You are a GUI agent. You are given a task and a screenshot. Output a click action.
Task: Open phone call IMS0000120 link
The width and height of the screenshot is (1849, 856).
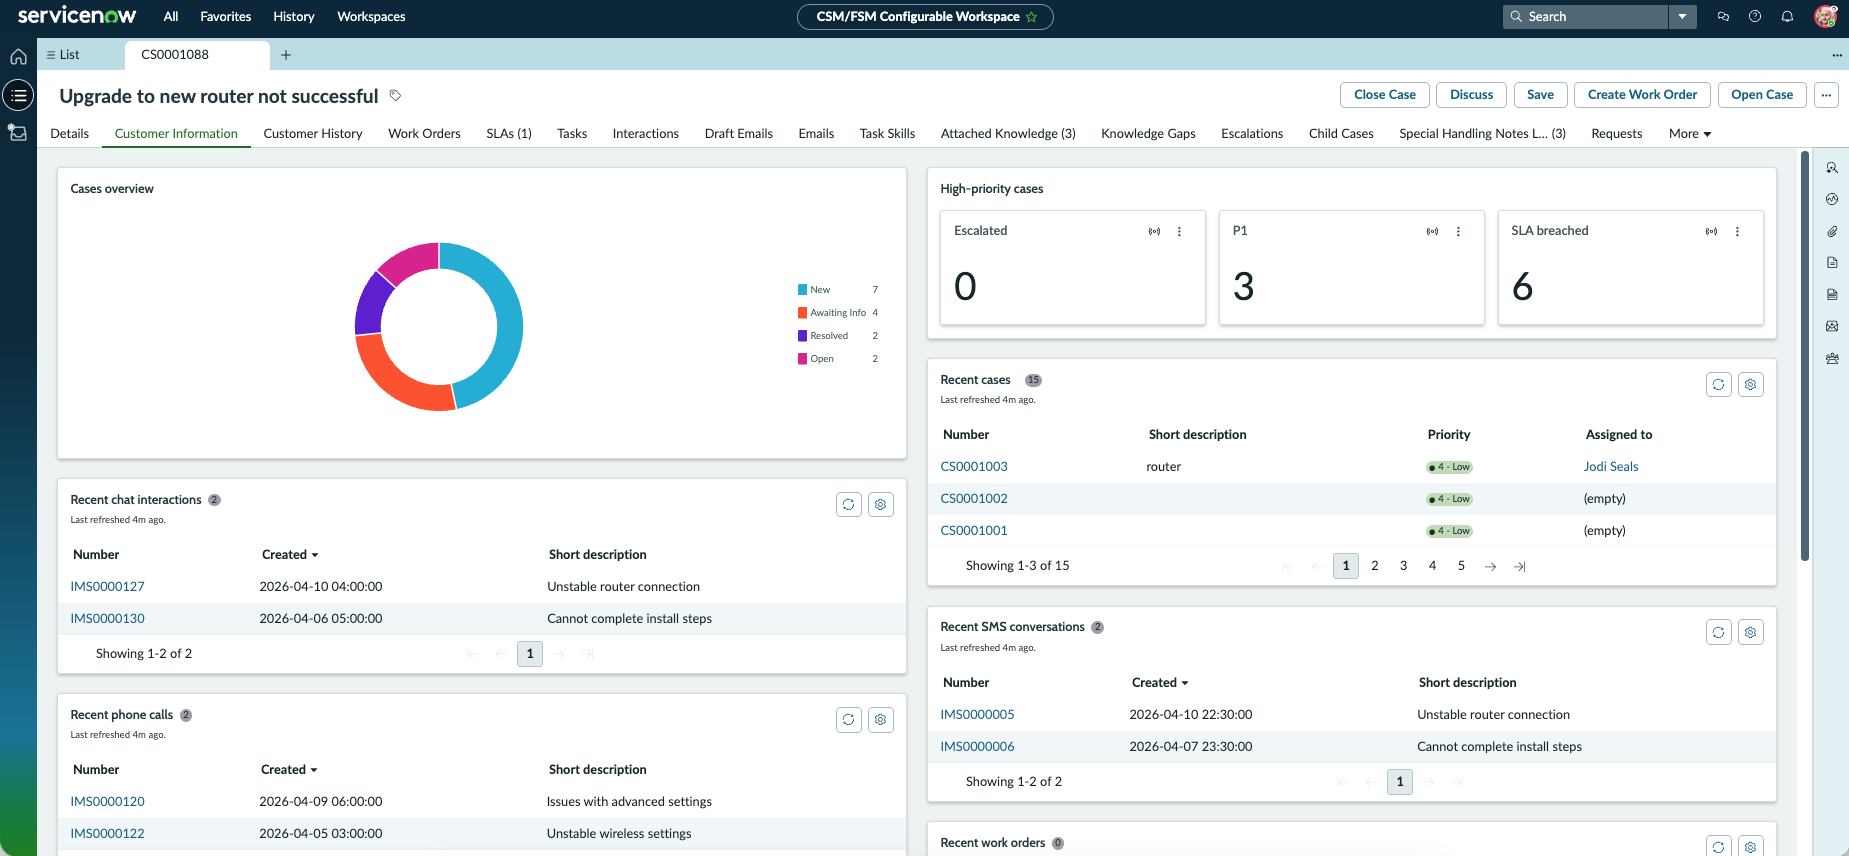click(107, 802)
